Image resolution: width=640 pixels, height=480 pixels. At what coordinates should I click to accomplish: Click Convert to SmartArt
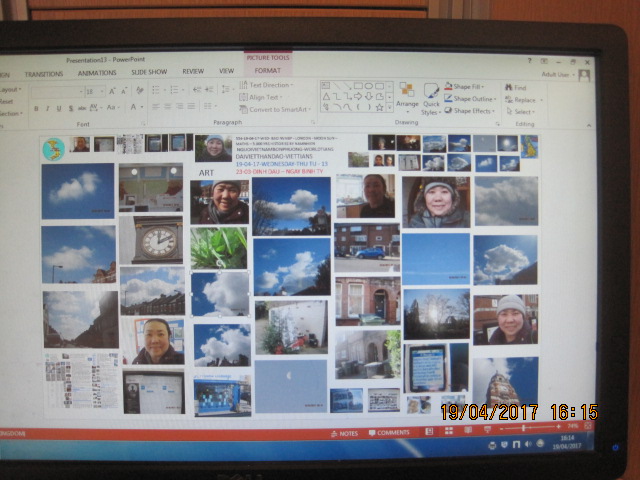275,109
